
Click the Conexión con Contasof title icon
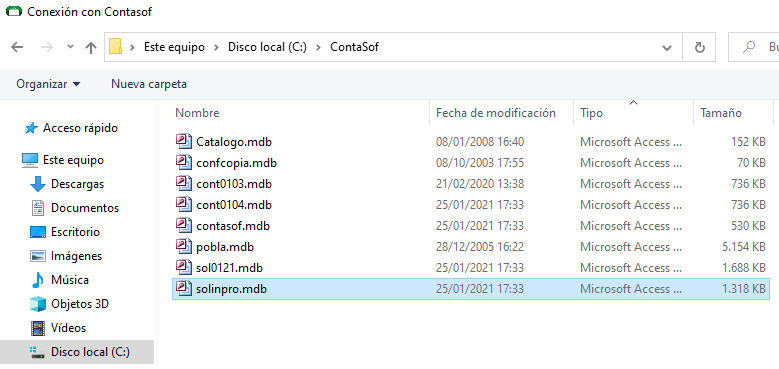(13, 11)
